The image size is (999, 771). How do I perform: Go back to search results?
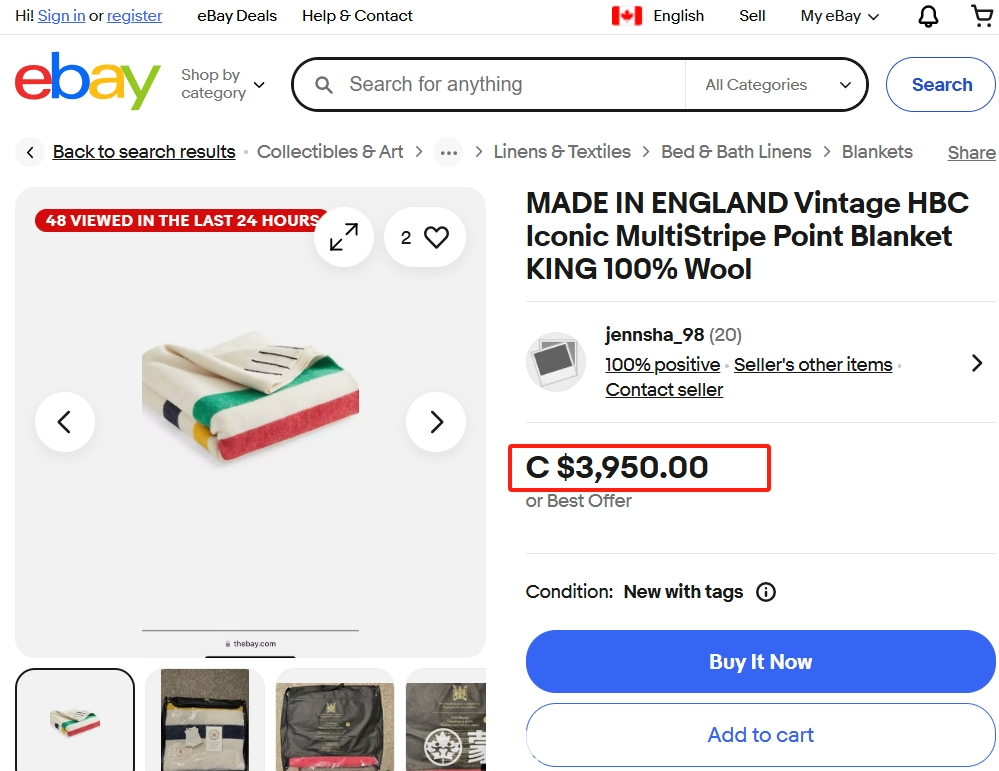pyautogui.click(x=144, y=152)
